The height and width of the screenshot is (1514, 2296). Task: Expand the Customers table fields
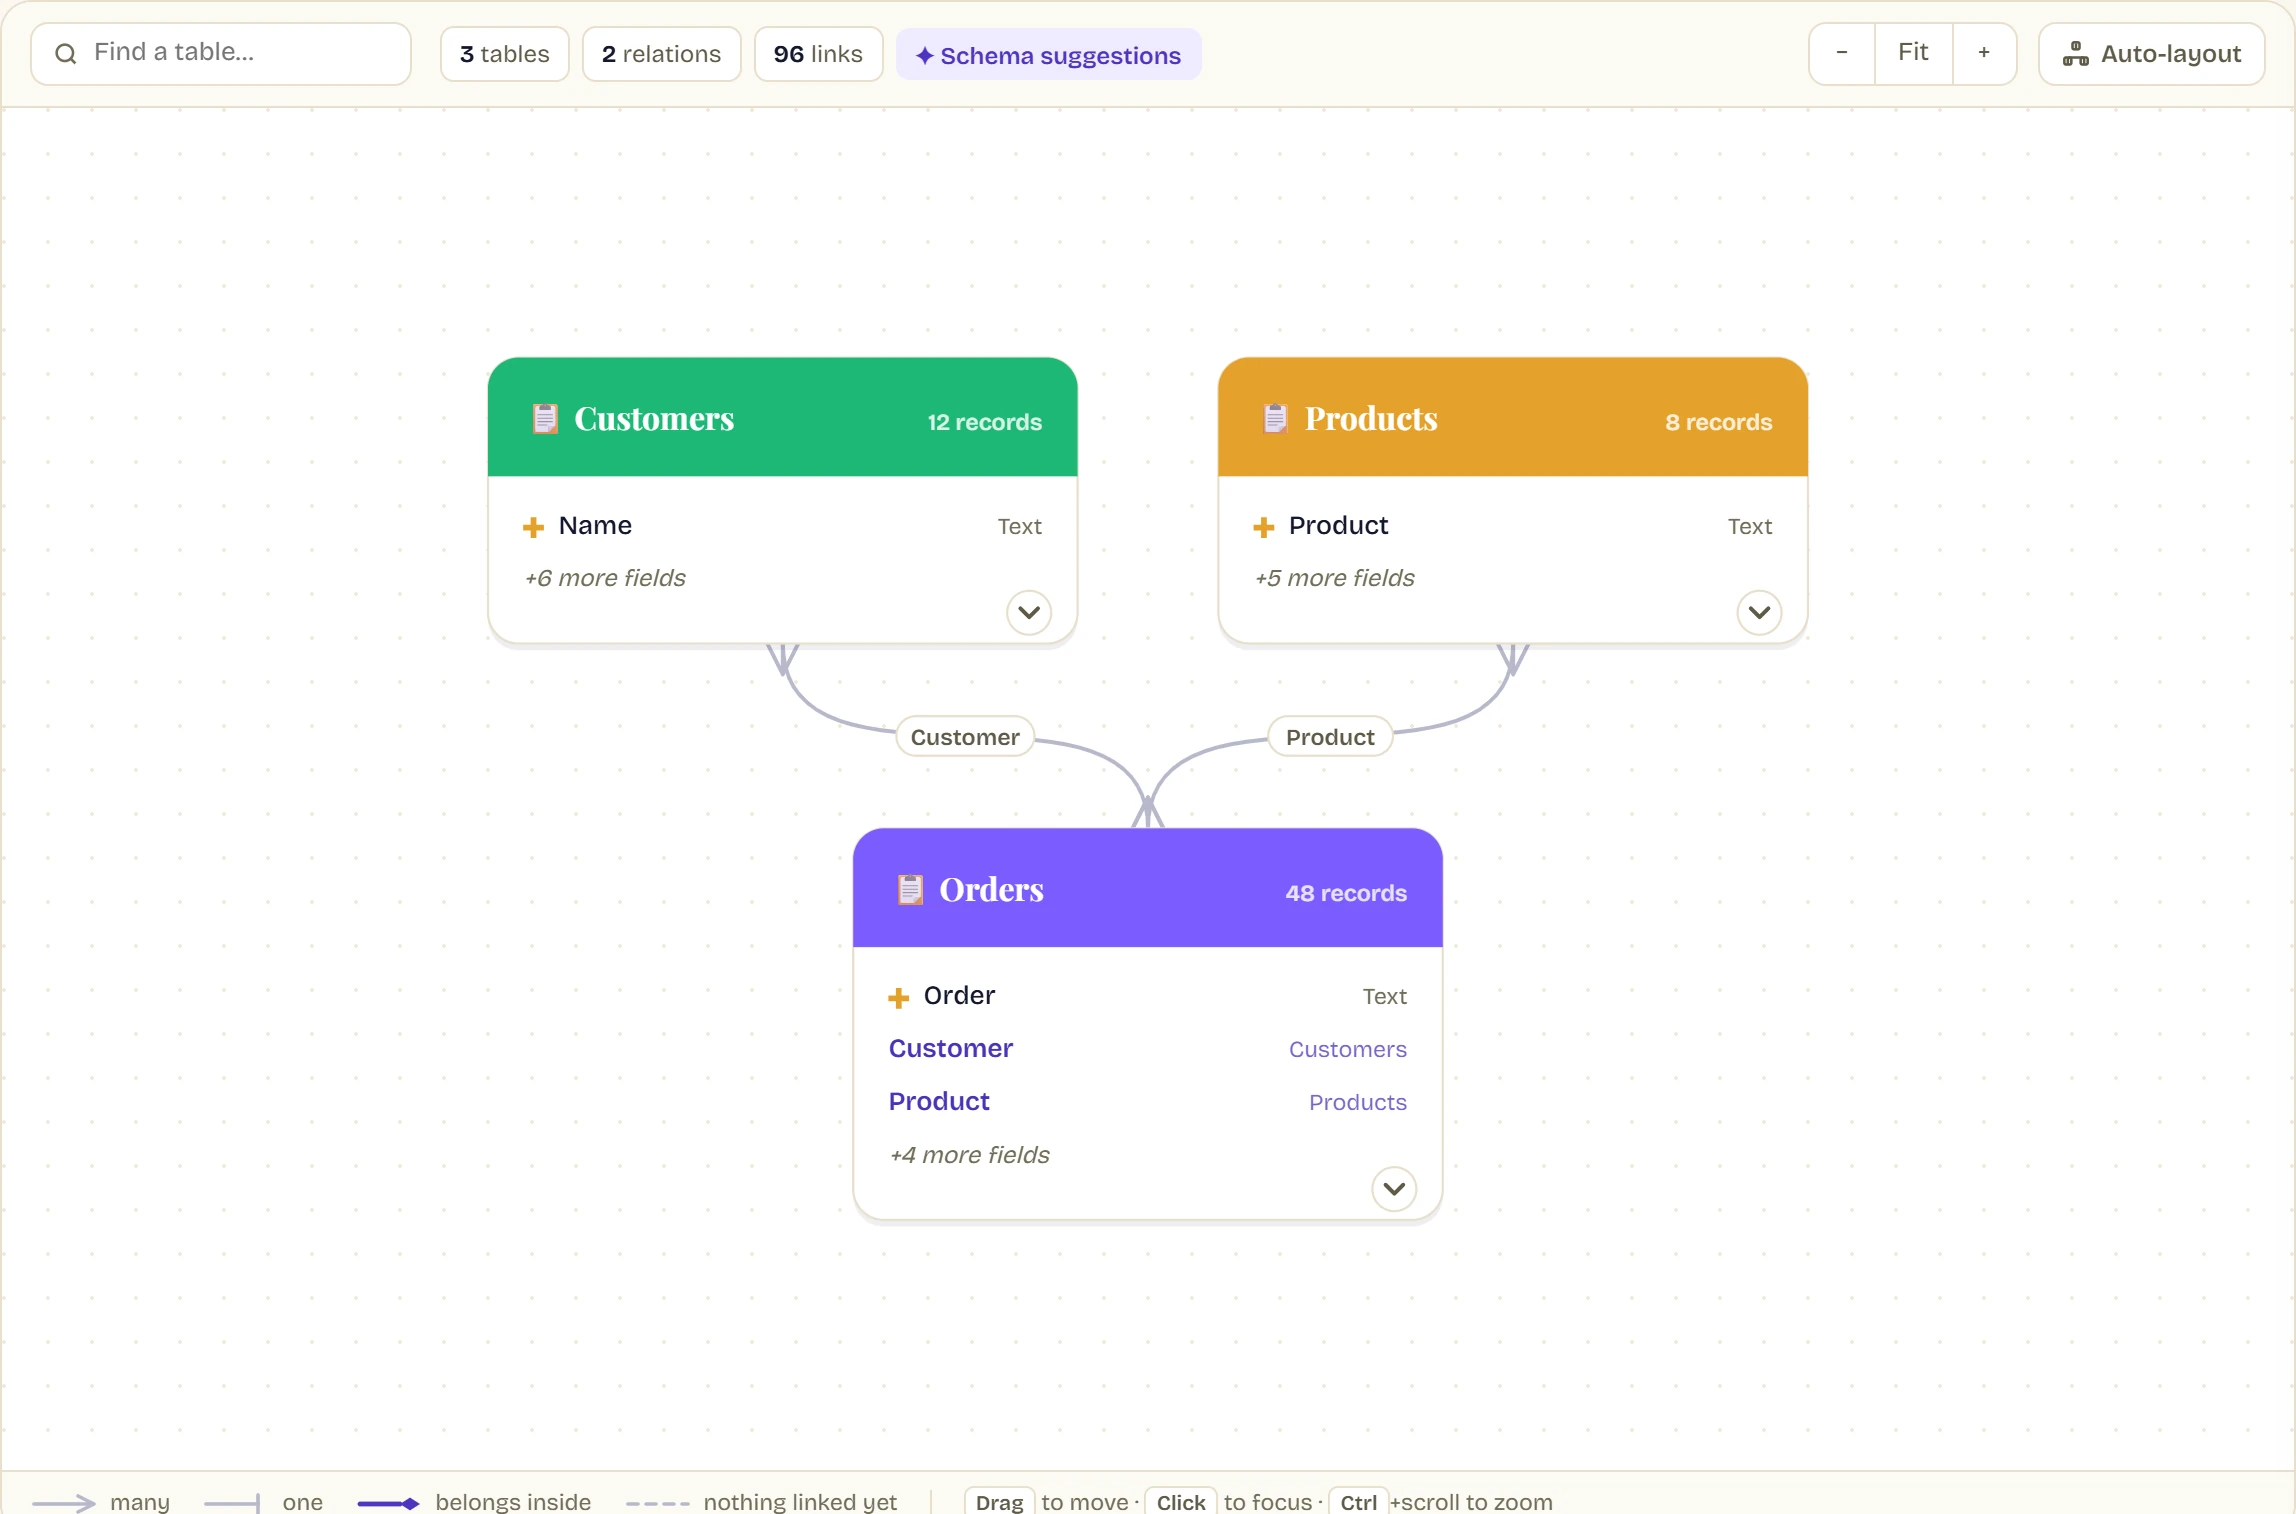[1029, 612]
